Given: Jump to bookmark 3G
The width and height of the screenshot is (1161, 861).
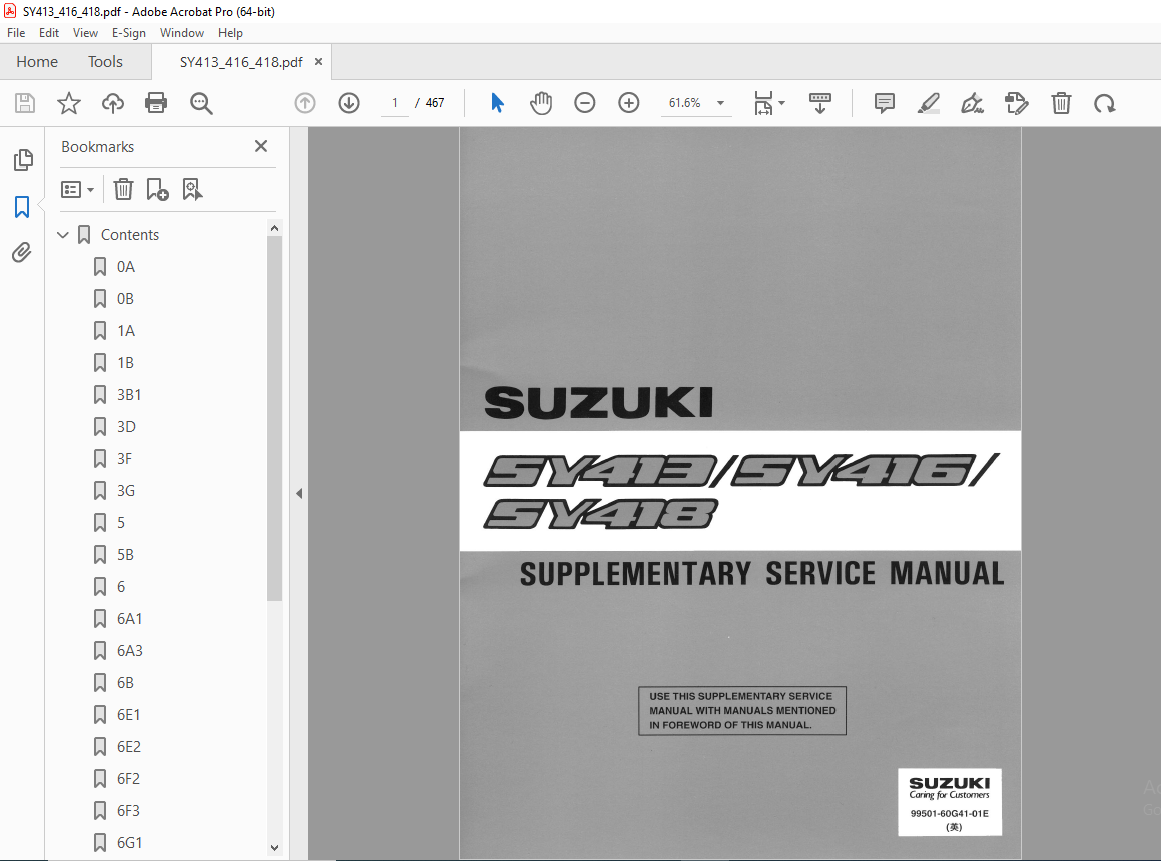Looking at the screenshot, I should tap(126, 491).
